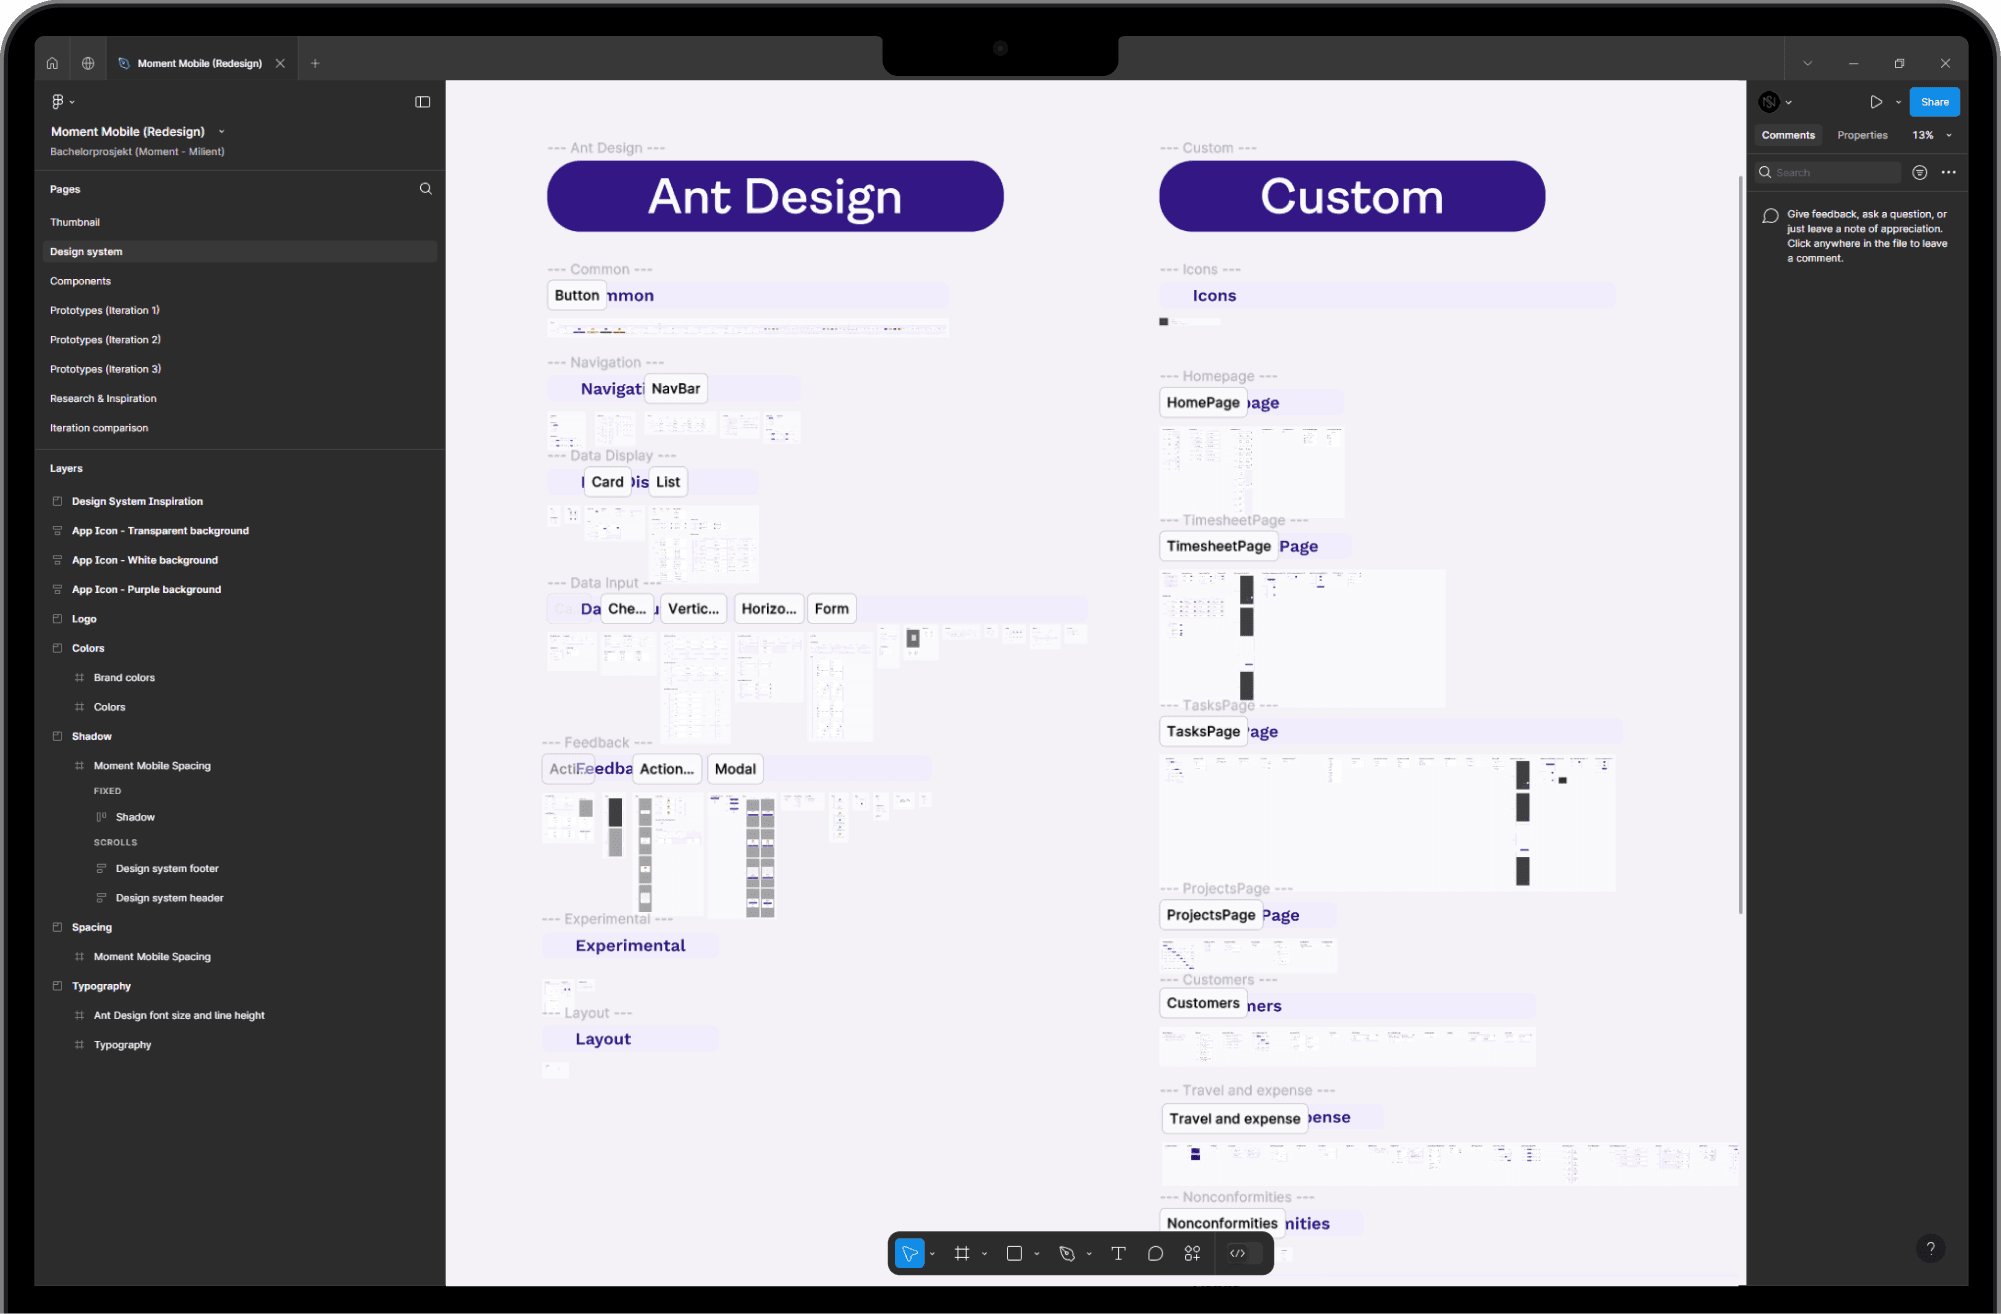This screenshot has height=1314, width=2001.
Task: Select the Text tool
Action: coord(1118,1253)
